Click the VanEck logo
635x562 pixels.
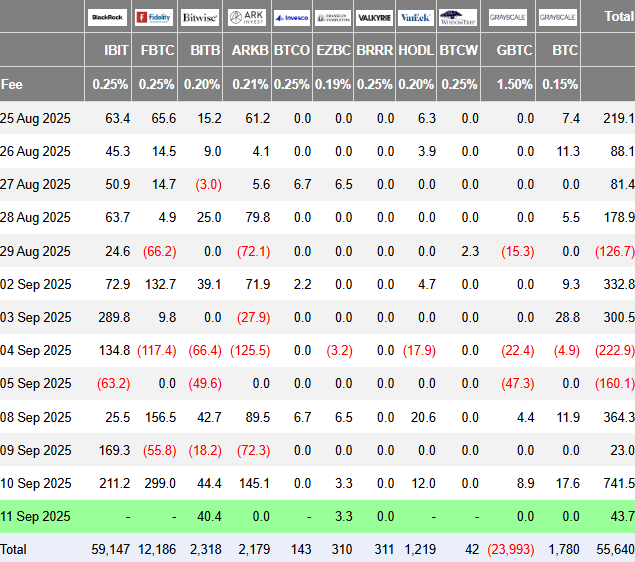tap(416, 17)
